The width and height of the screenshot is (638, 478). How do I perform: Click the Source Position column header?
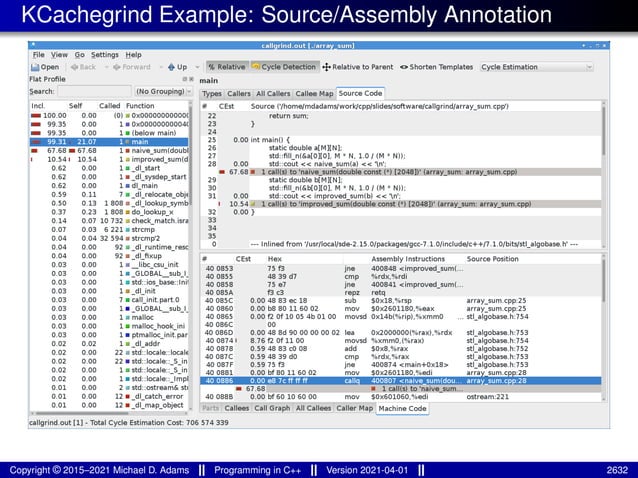492,259
